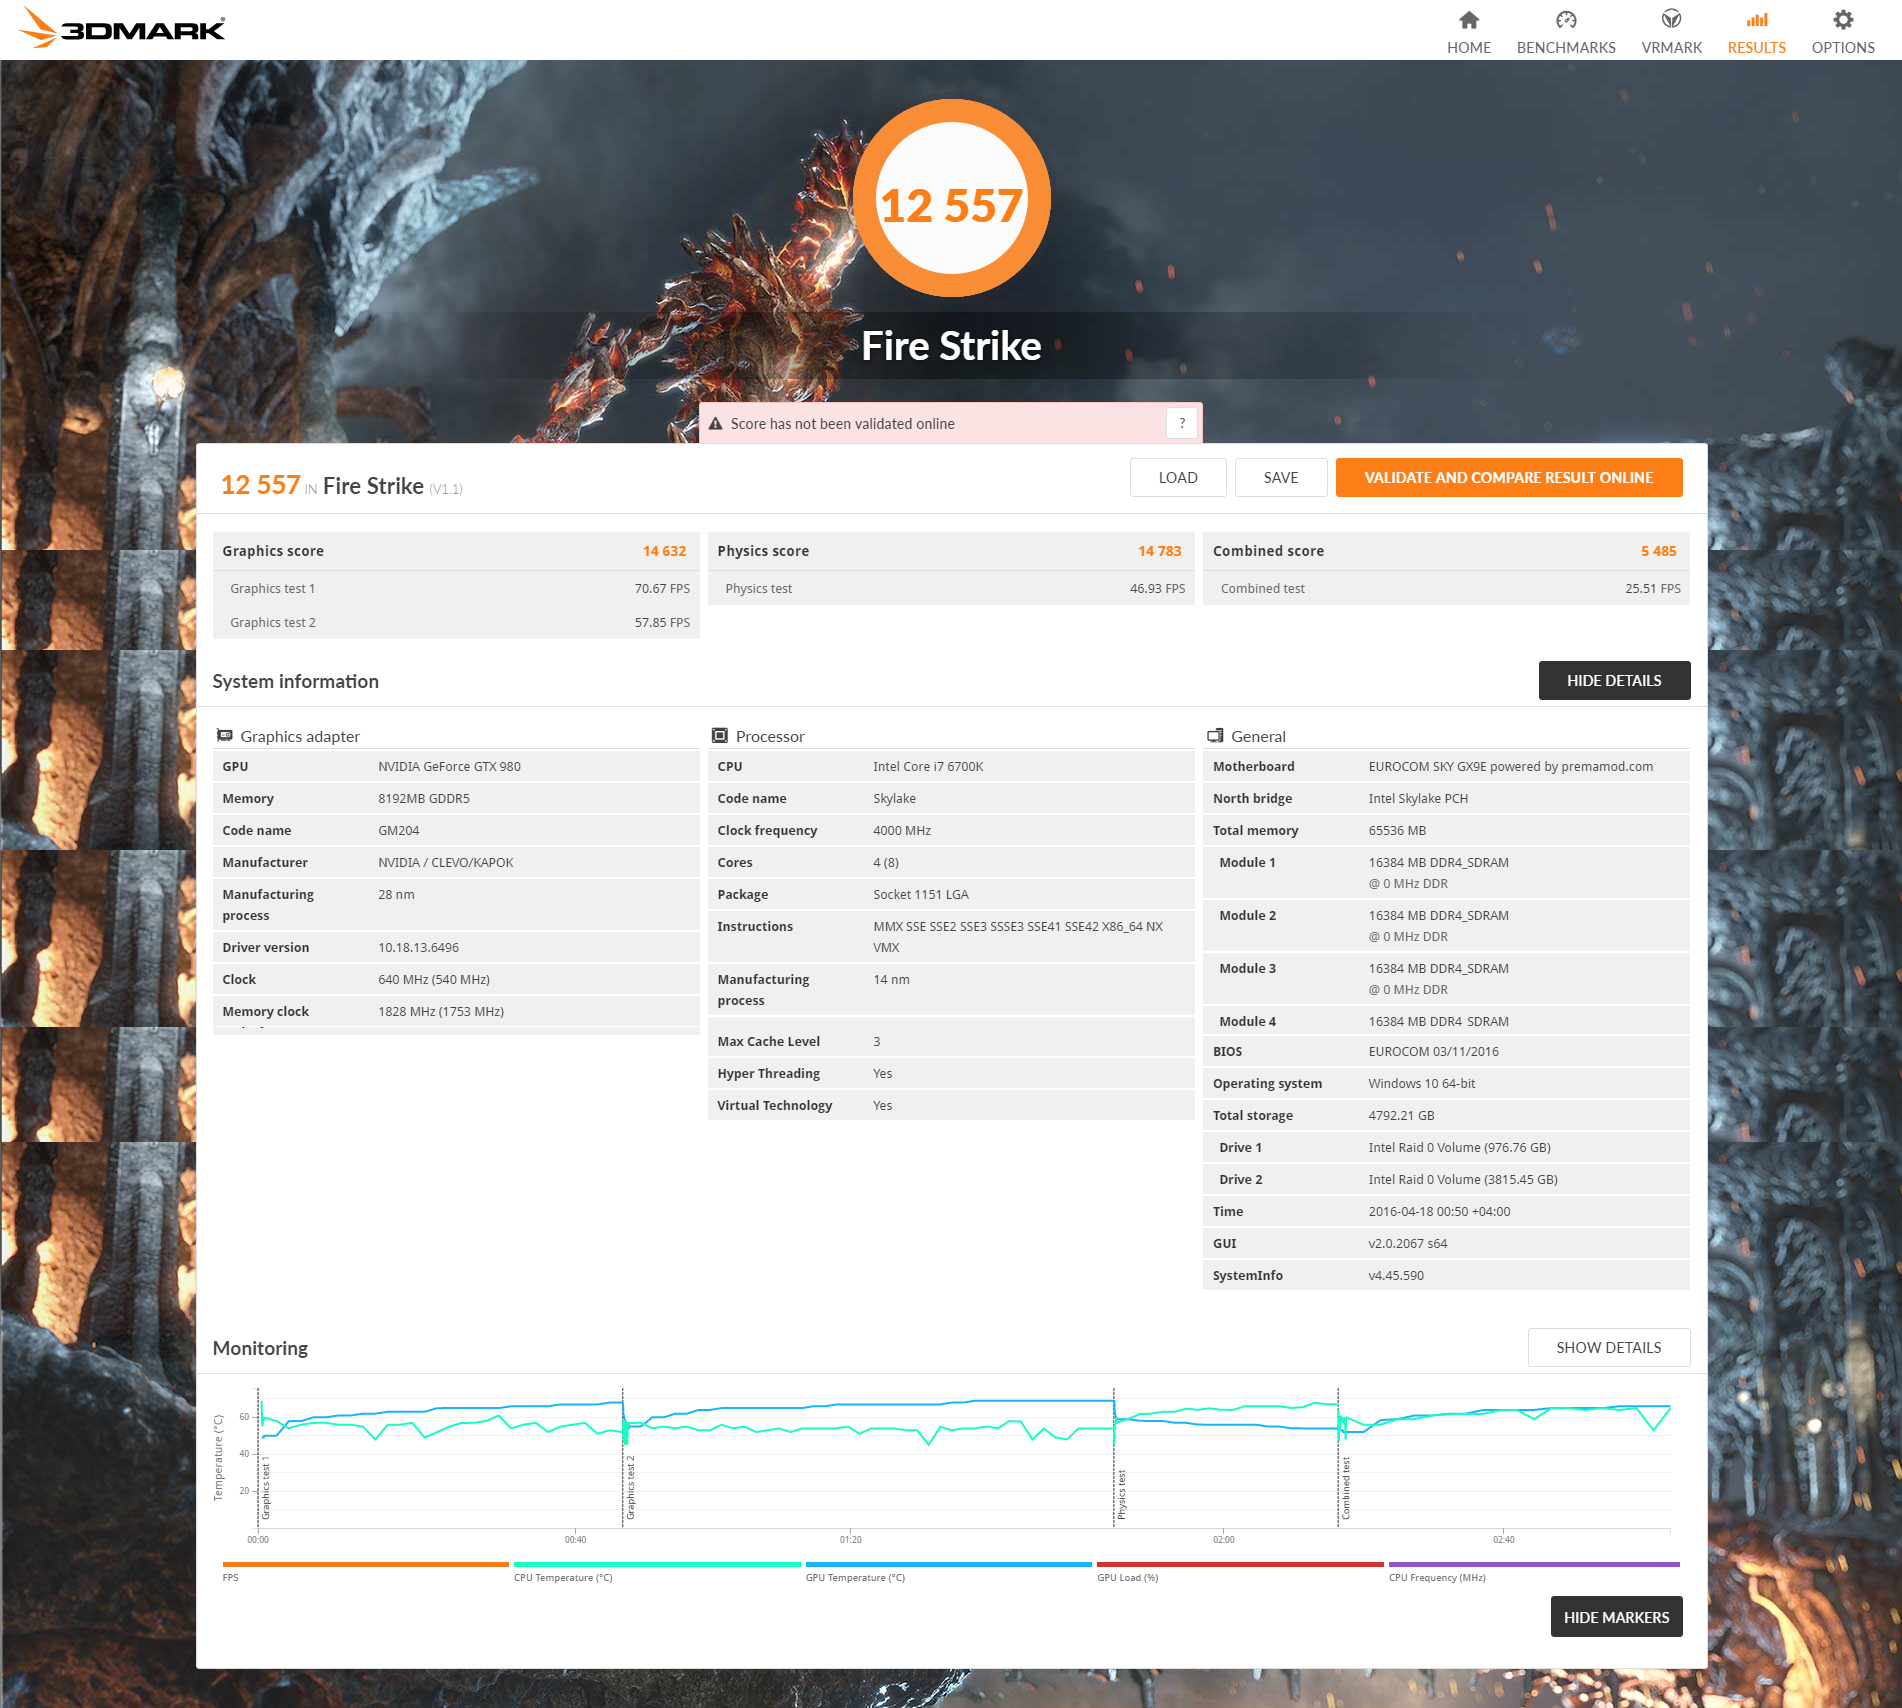
Task: Open the HOME menu label
Action: (x=1468, y=47)
